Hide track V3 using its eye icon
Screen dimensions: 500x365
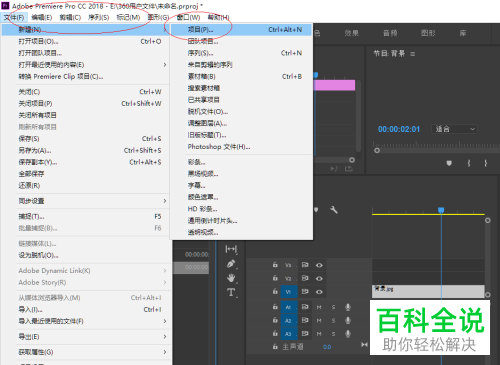(x=319, y=265)
